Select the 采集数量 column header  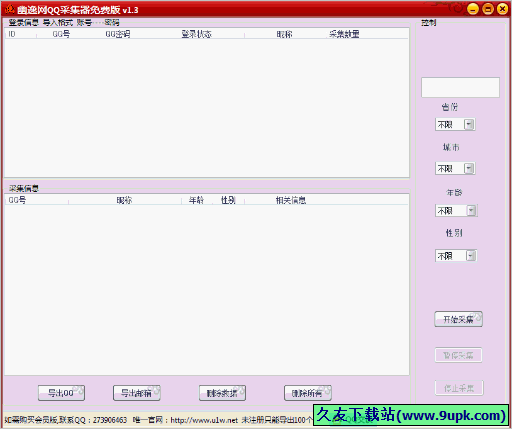[x=344, y=34]
